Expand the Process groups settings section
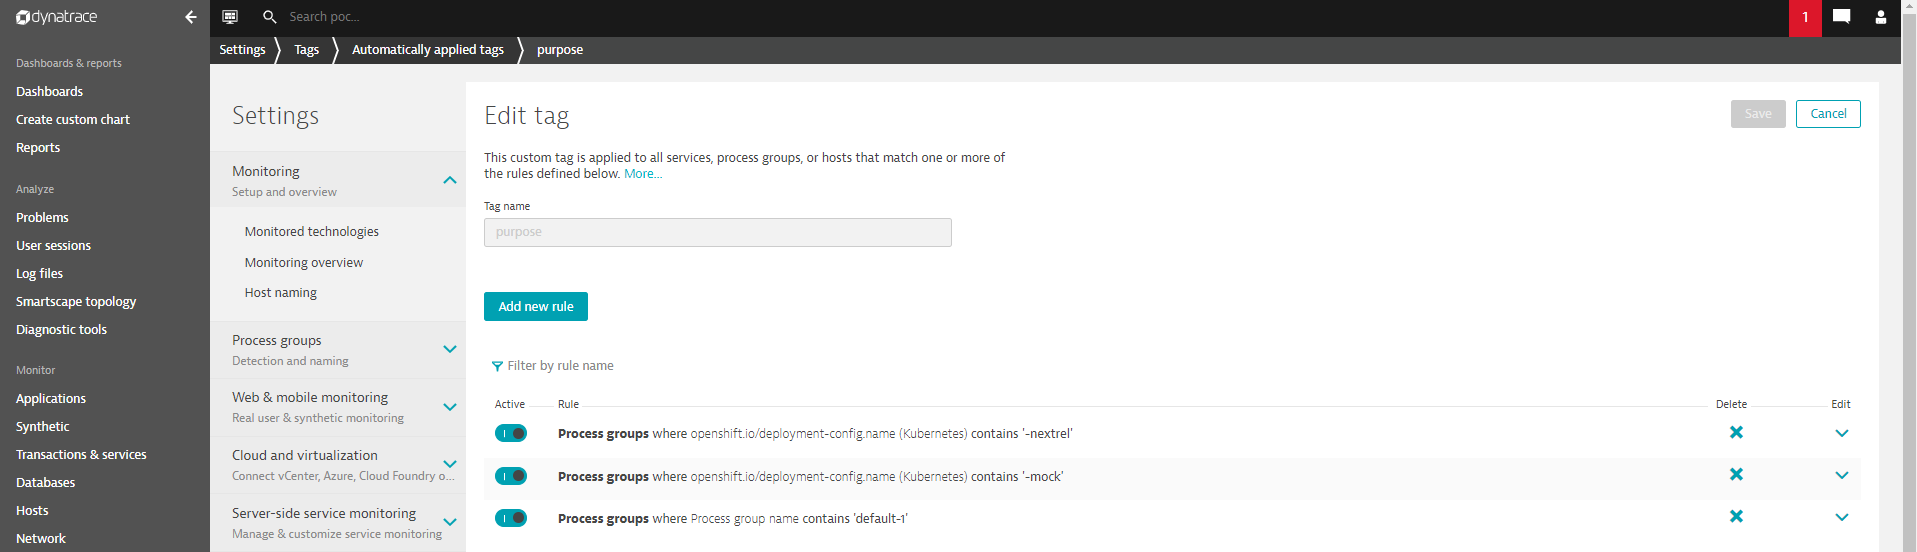This screenshot has height=552, width=1917. [338, 349]
